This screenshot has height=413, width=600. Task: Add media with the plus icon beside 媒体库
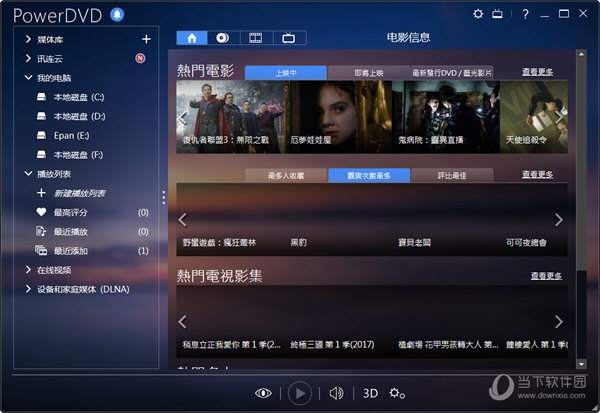point(146,39)
